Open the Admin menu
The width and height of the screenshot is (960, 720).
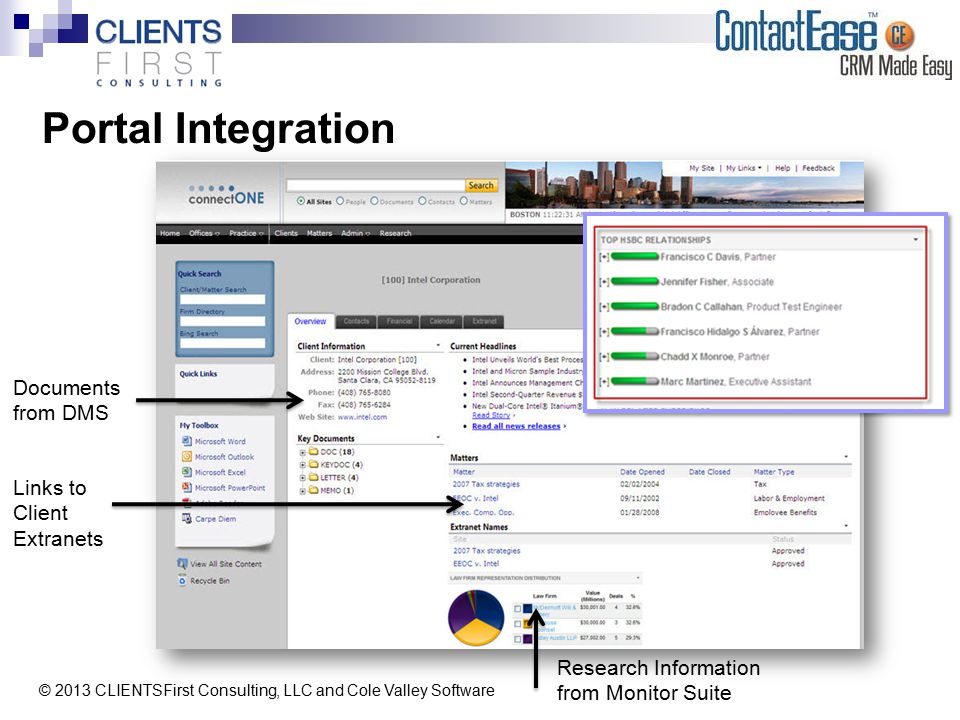[x=355, y=233]
